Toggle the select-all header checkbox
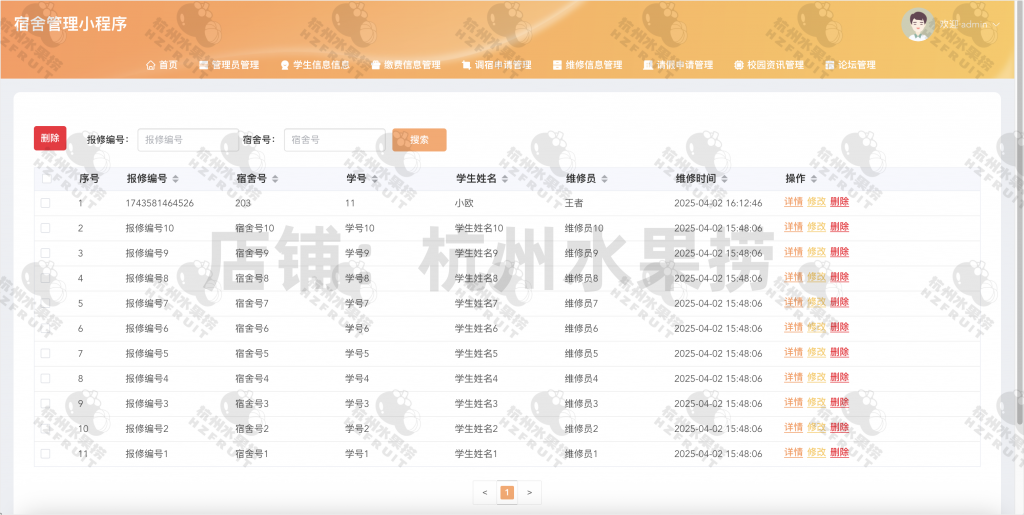This screenshot has width=1024, height=515. (46, 178)
